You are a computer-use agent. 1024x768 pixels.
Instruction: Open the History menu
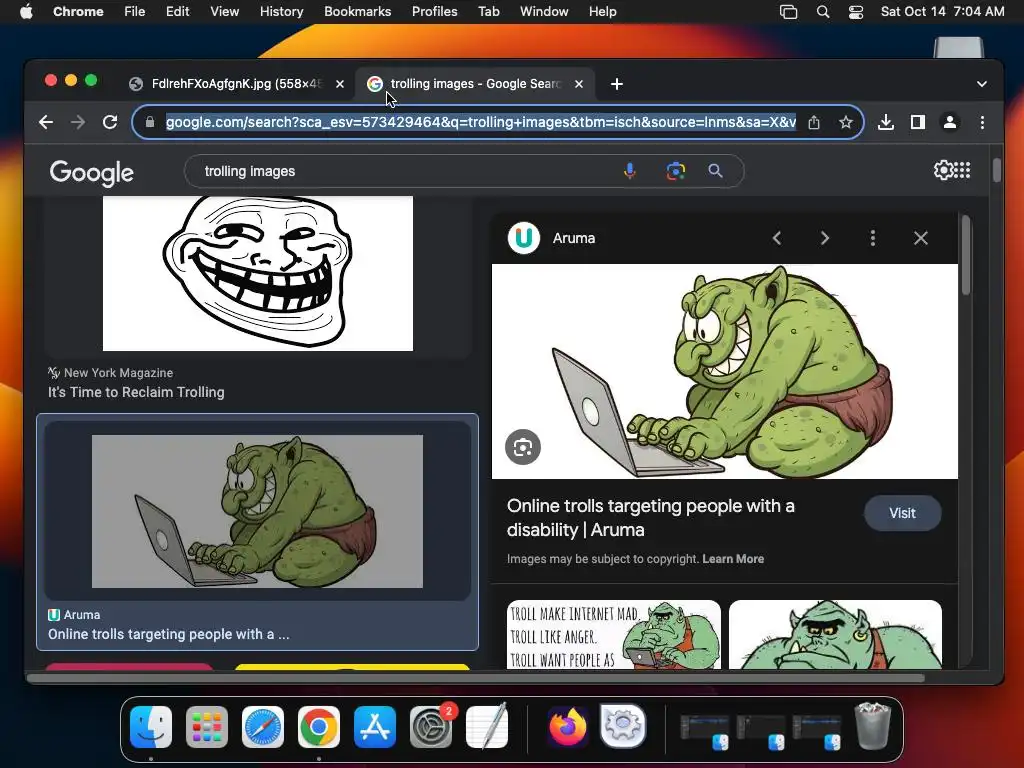click(x=281, y=11)
